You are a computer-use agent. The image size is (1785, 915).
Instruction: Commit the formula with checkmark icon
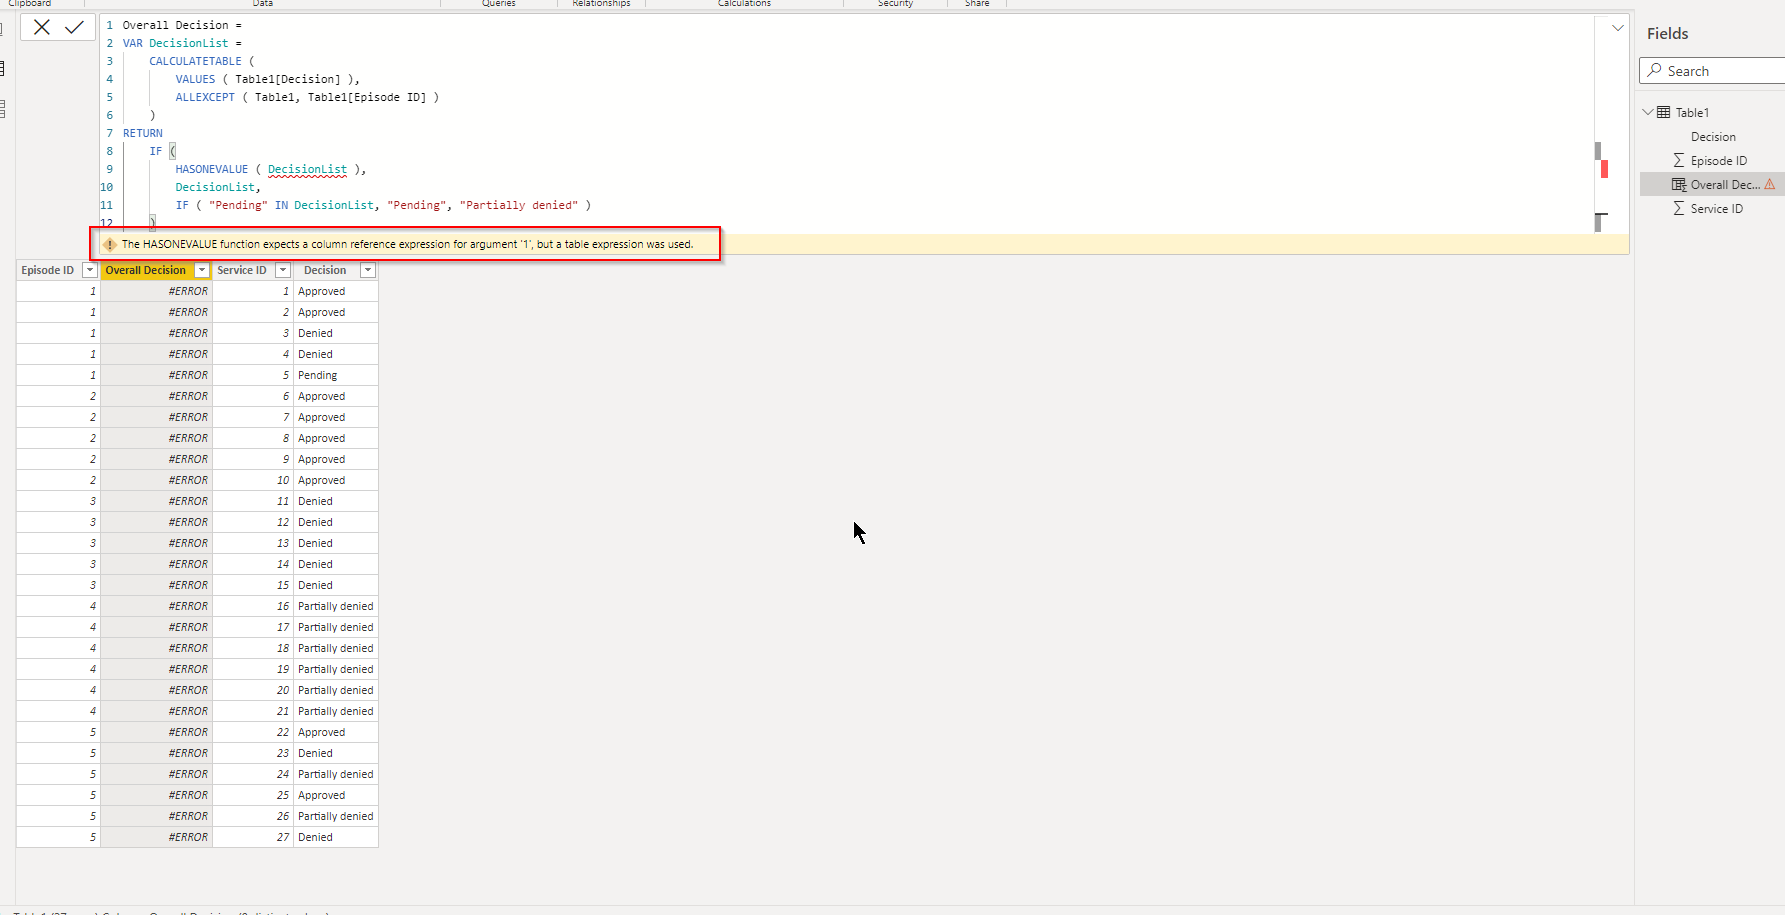pos(74,27)
